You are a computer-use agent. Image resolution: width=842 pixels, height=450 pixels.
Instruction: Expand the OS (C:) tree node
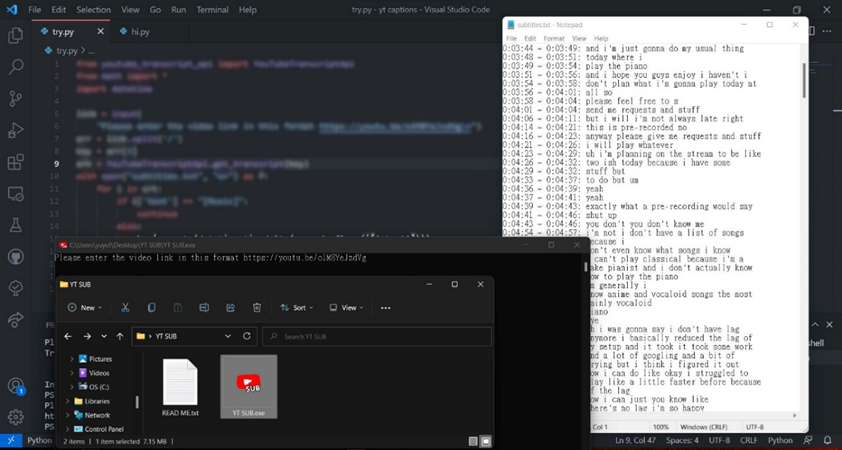[72, 387]
